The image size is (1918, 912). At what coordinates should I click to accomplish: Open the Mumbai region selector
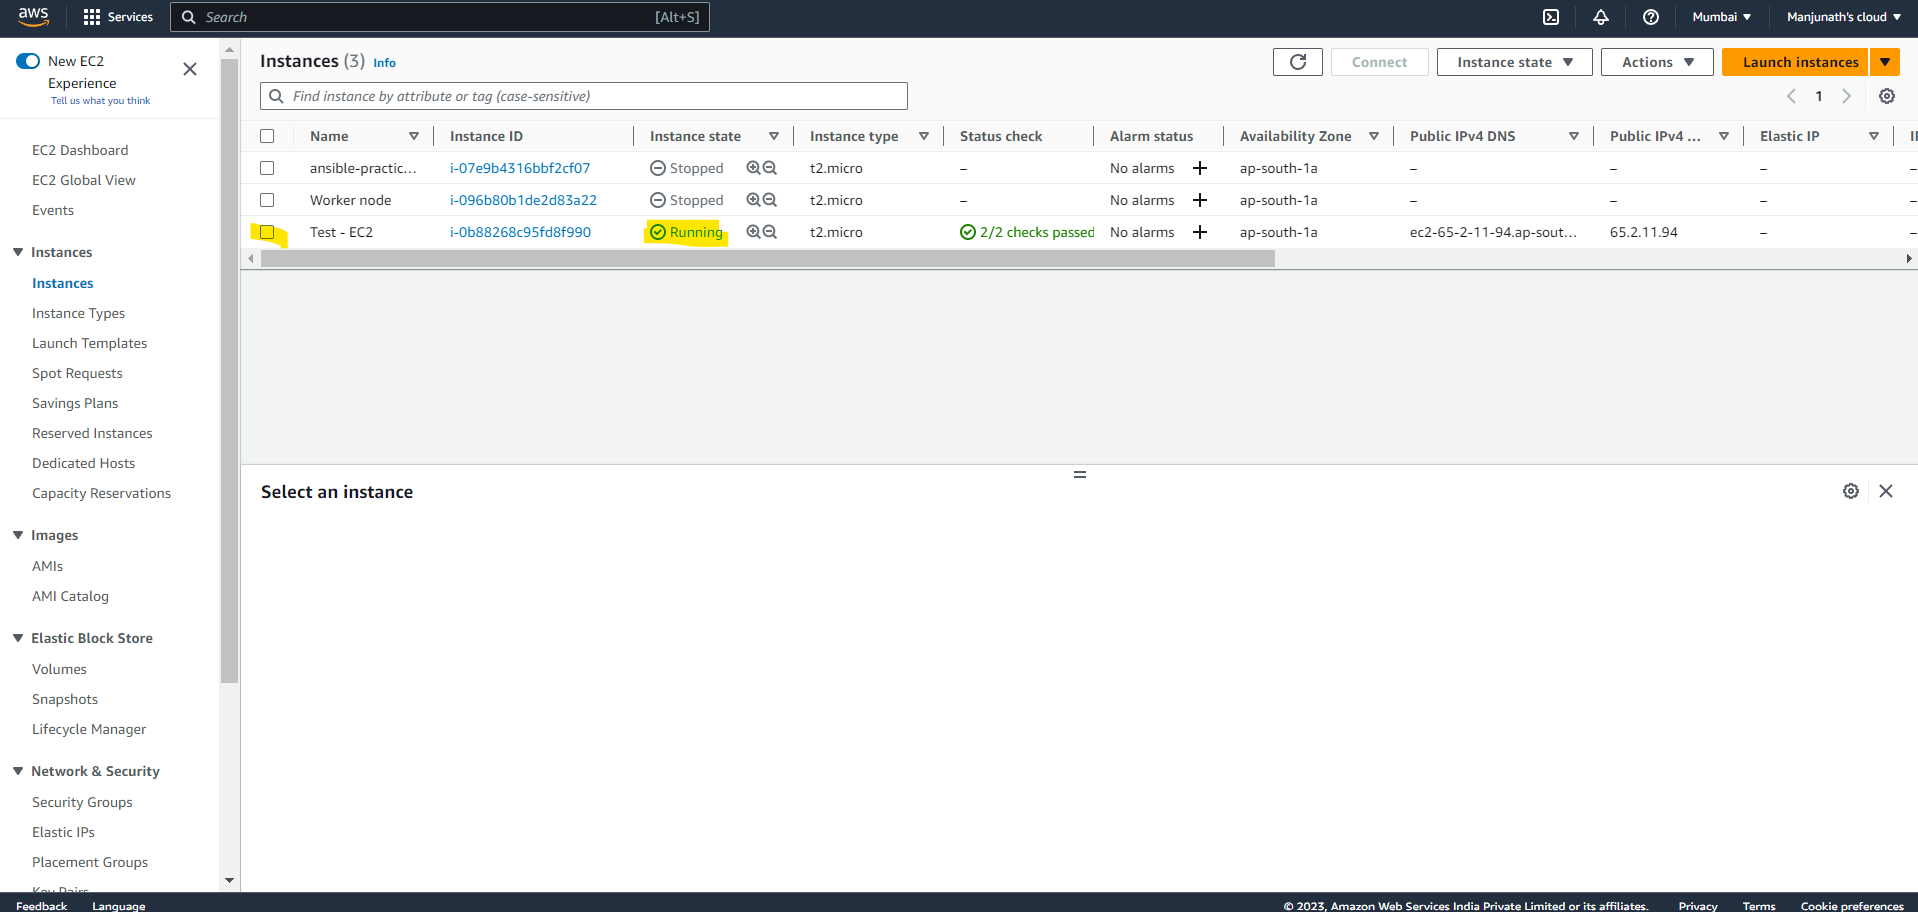(1721, 17)
